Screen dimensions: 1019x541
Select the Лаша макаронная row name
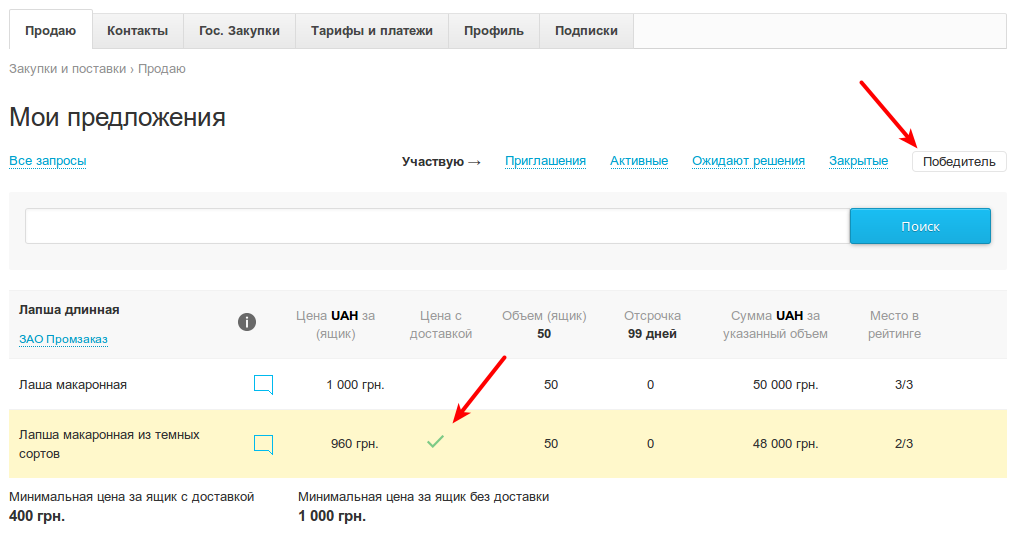pyautogui.click(x=73, y=385)
